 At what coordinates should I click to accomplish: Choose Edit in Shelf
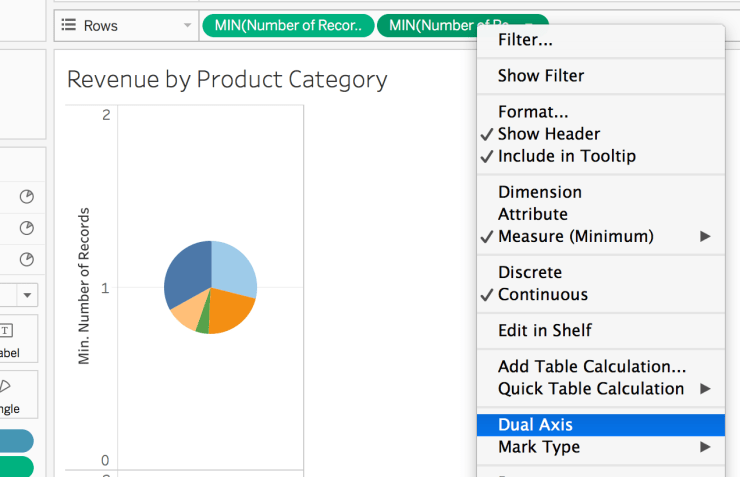tap(545, 330)
